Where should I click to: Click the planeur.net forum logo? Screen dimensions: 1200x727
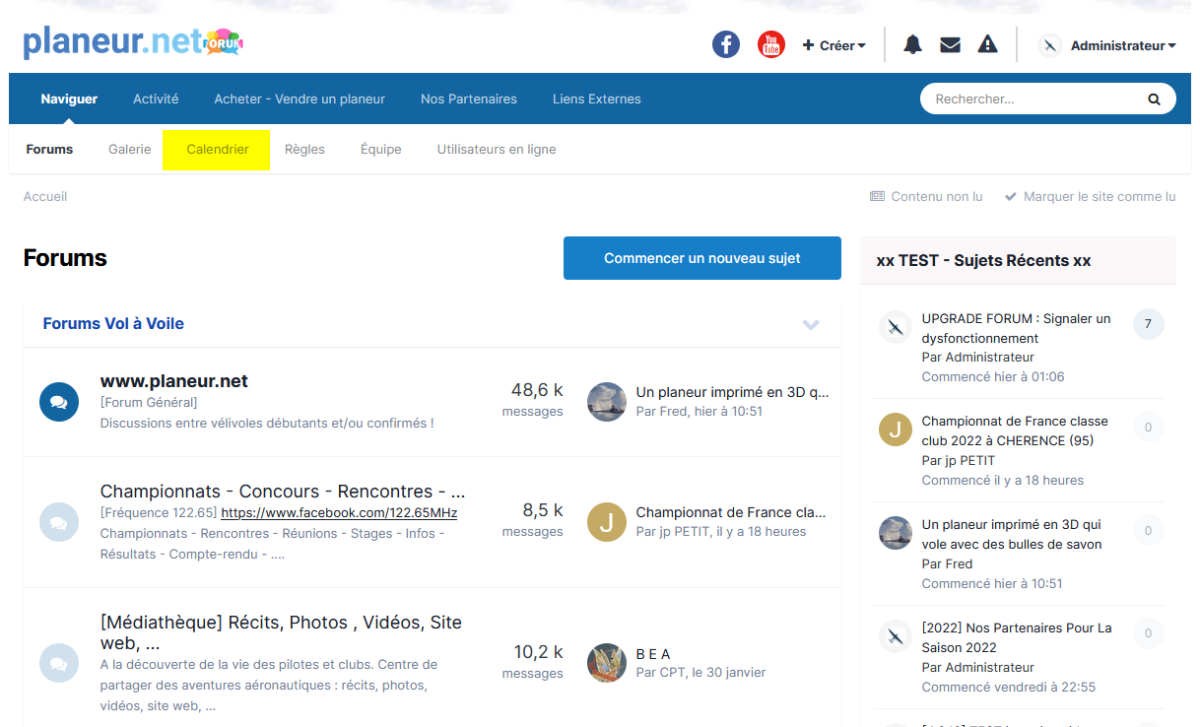(133, 42)
